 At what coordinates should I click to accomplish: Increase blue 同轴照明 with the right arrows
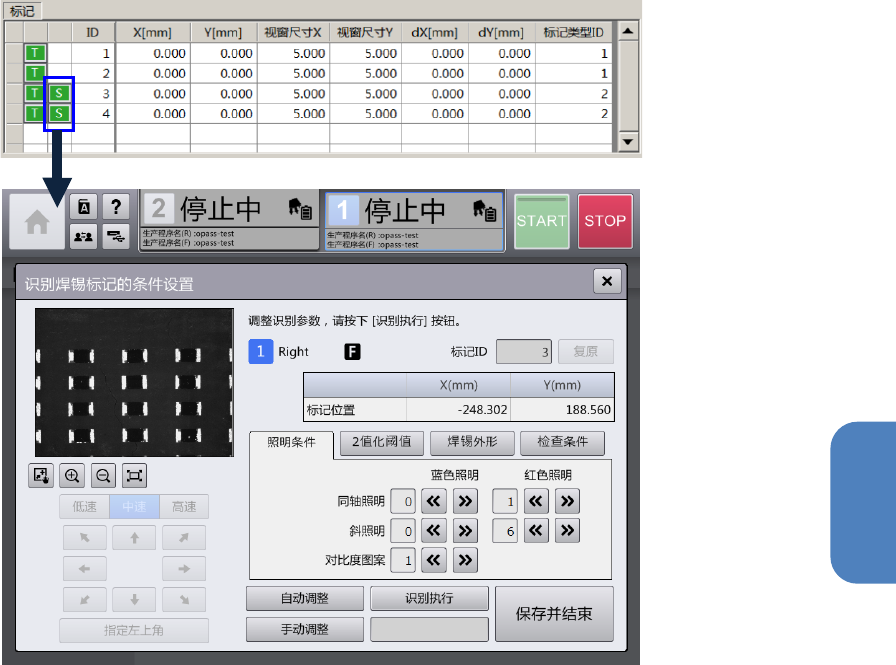pos(465,501)
